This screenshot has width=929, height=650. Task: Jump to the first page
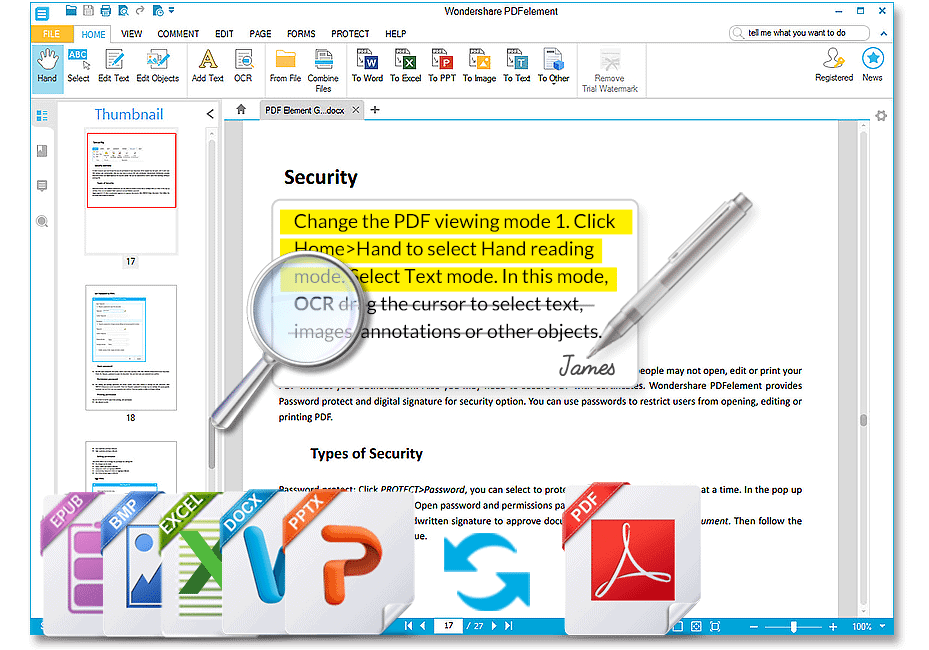pos(408,626)
